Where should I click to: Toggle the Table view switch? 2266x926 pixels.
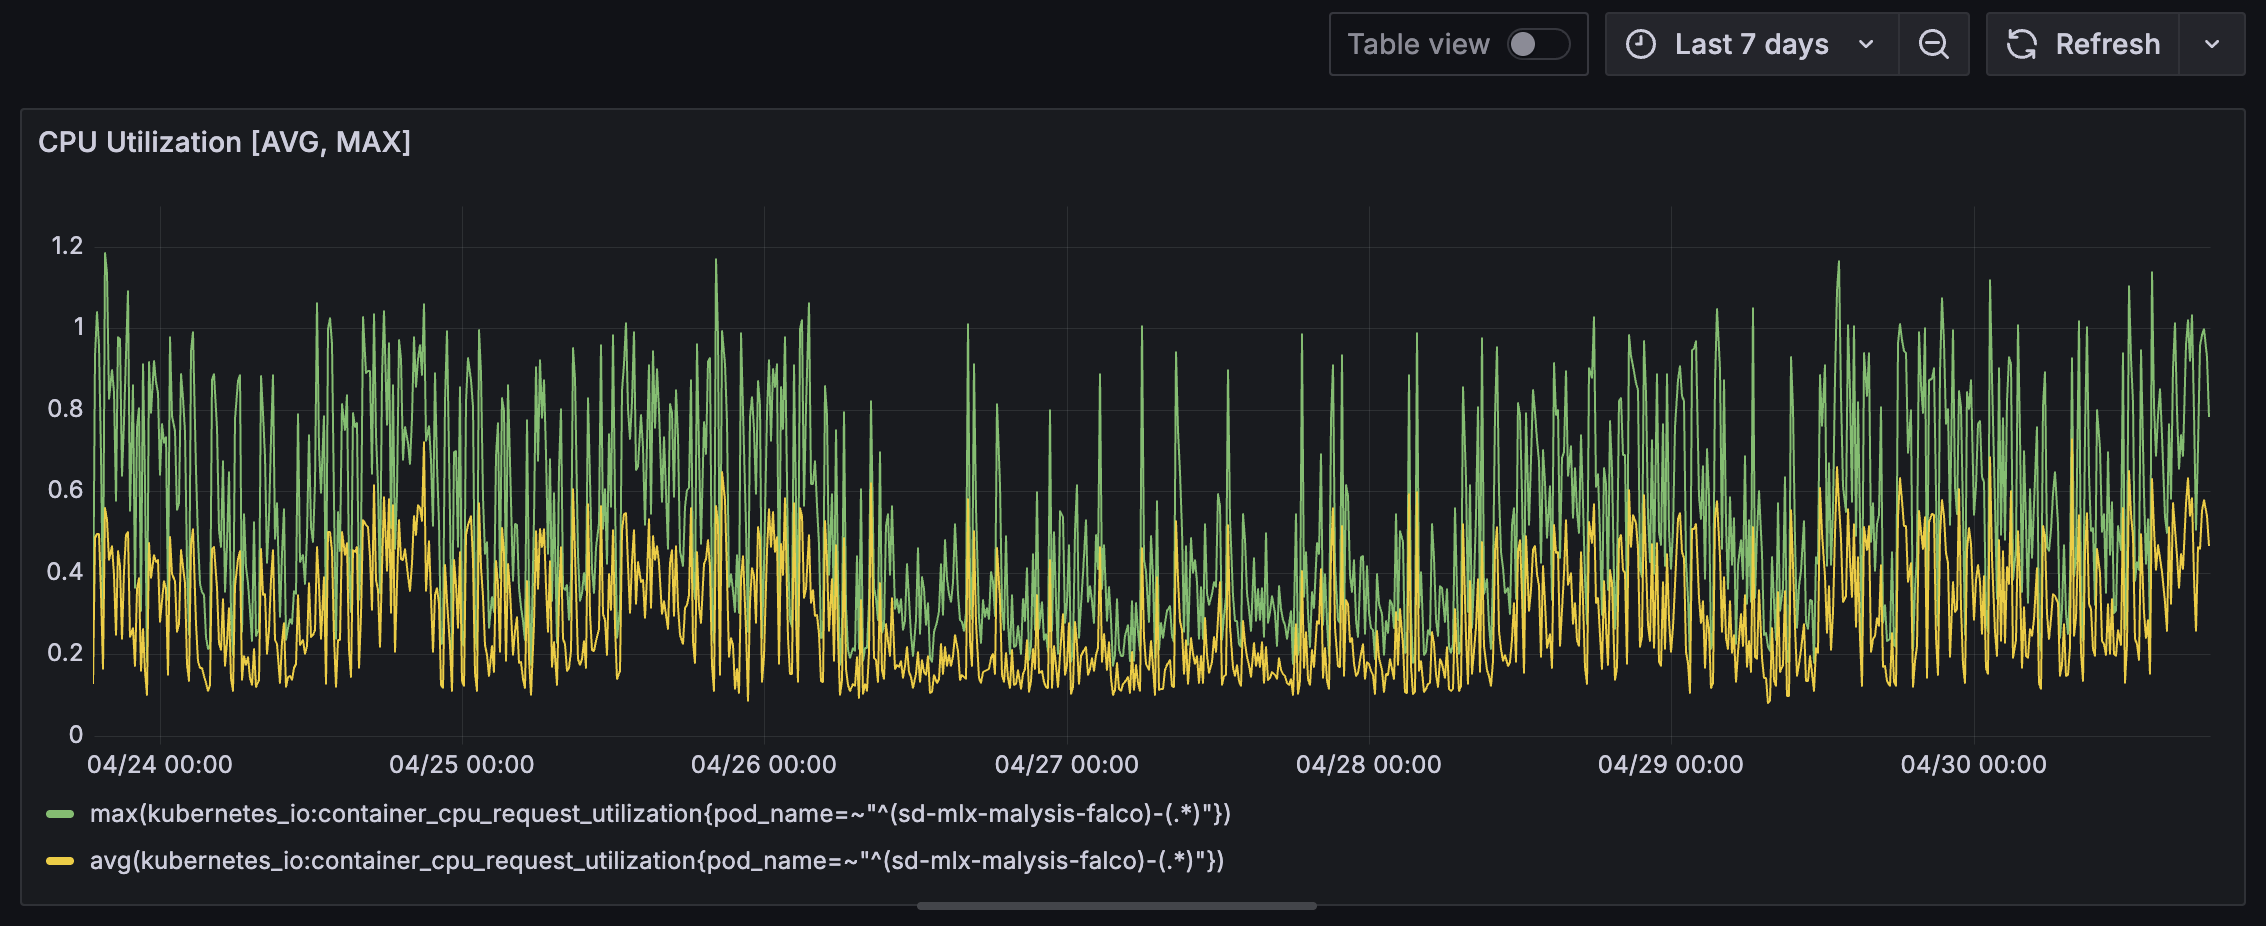point(1537,45)
